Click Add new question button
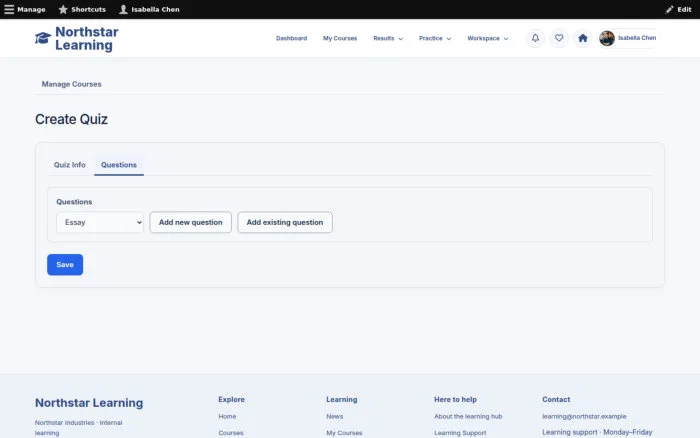 (x=191, y=222)
